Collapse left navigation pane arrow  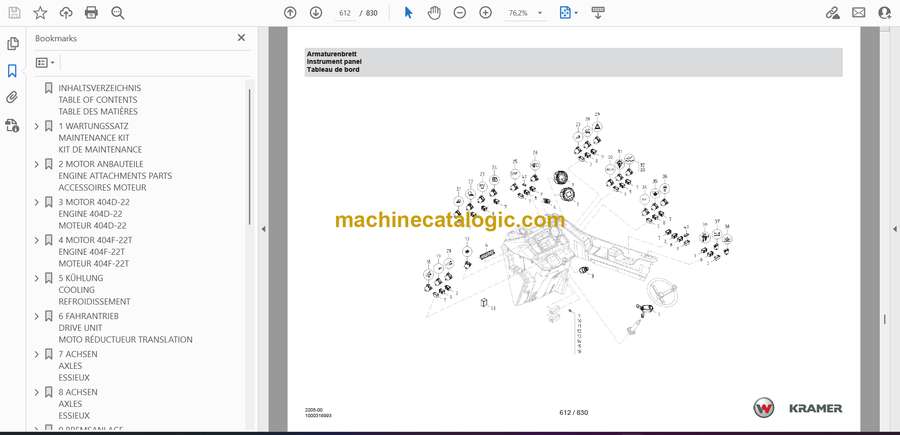click(263, 229)
